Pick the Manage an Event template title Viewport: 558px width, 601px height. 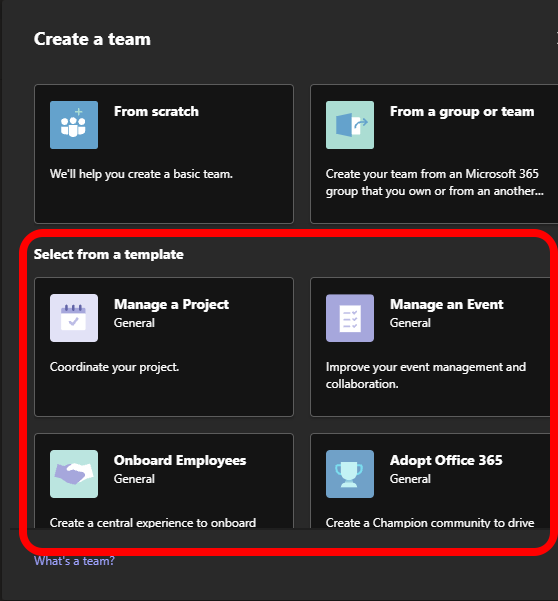coord(446,304)
